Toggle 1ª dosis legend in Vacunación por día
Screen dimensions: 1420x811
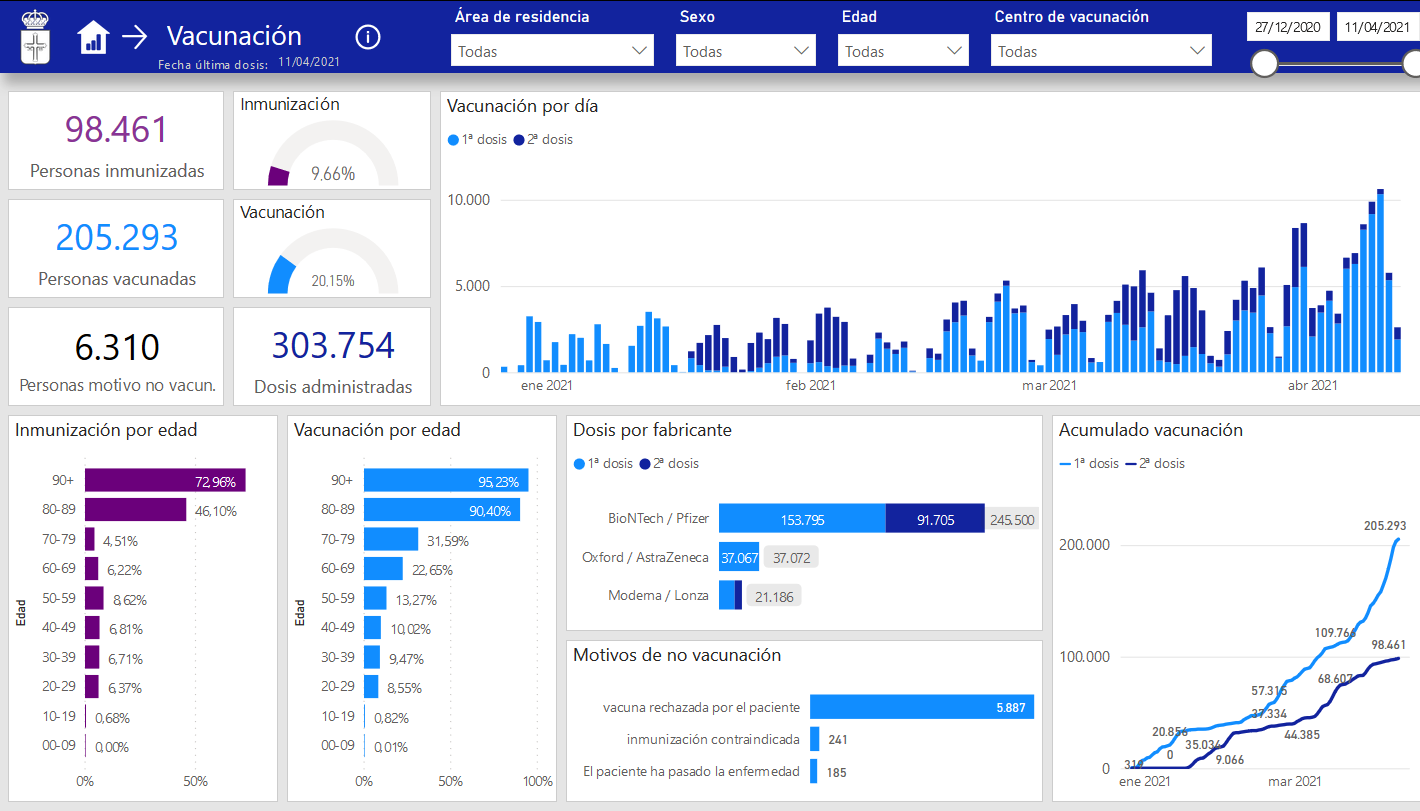[x=476, y=139]
